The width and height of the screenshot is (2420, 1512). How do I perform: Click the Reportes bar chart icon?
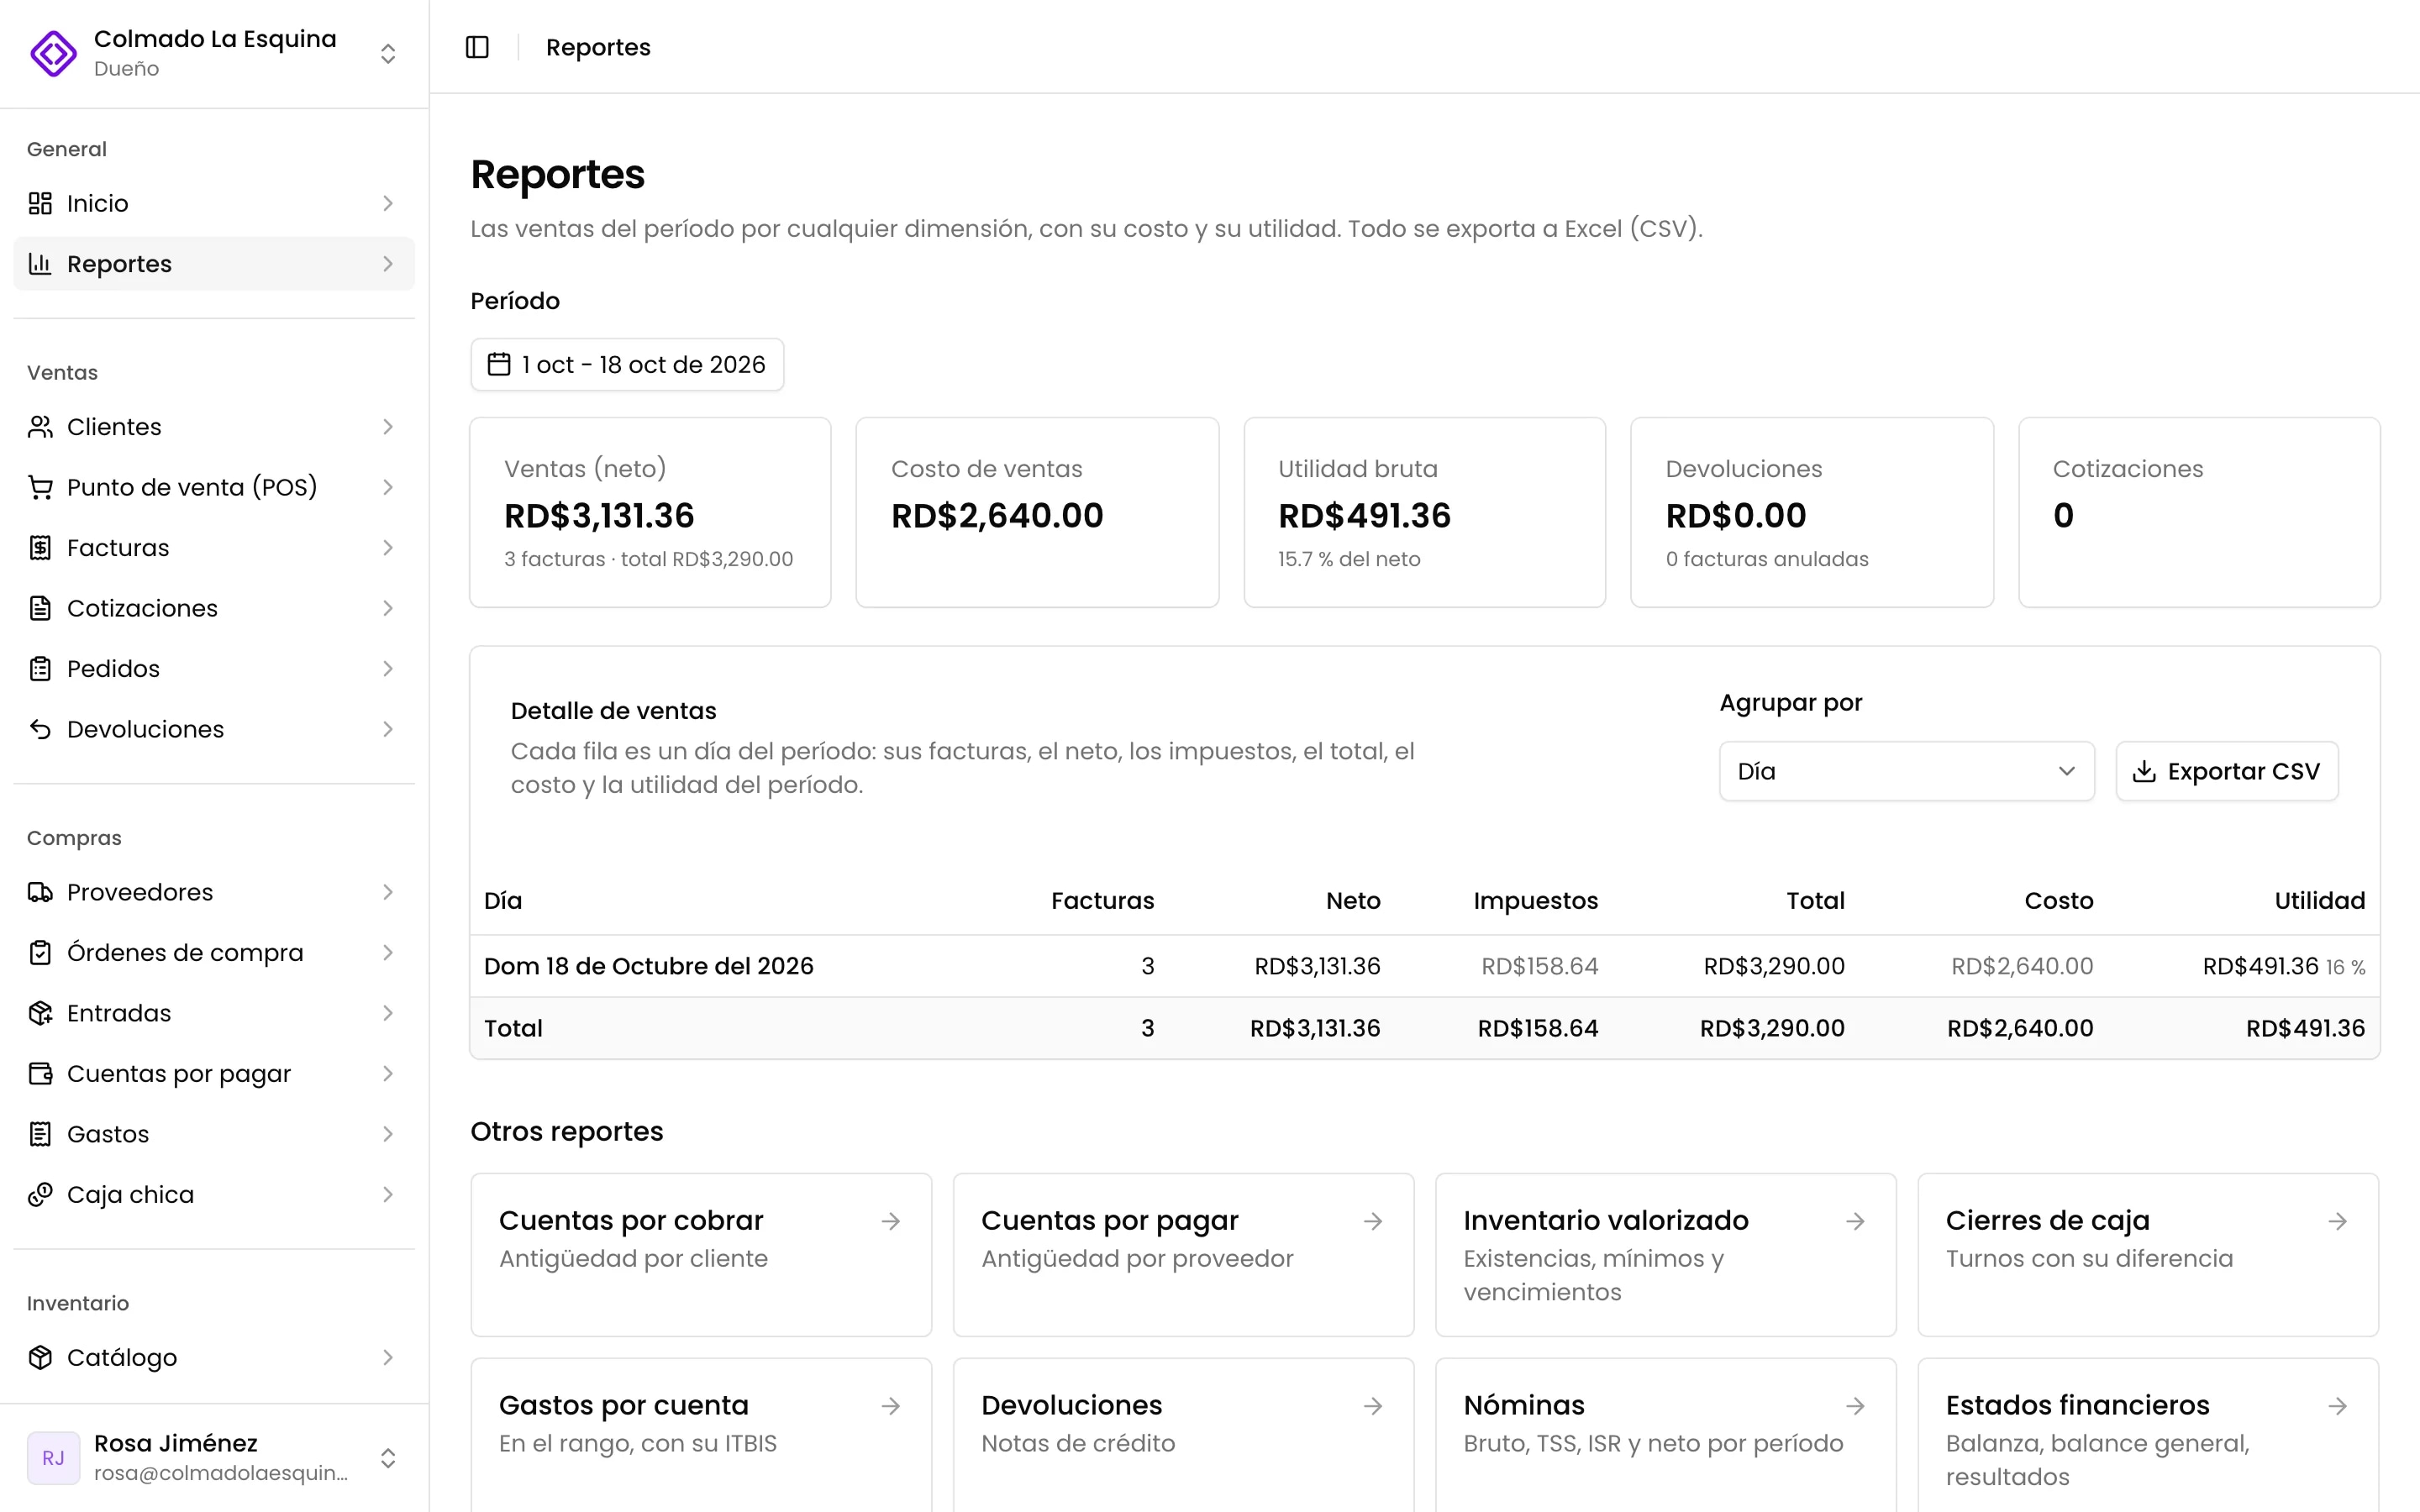(40, 264)
